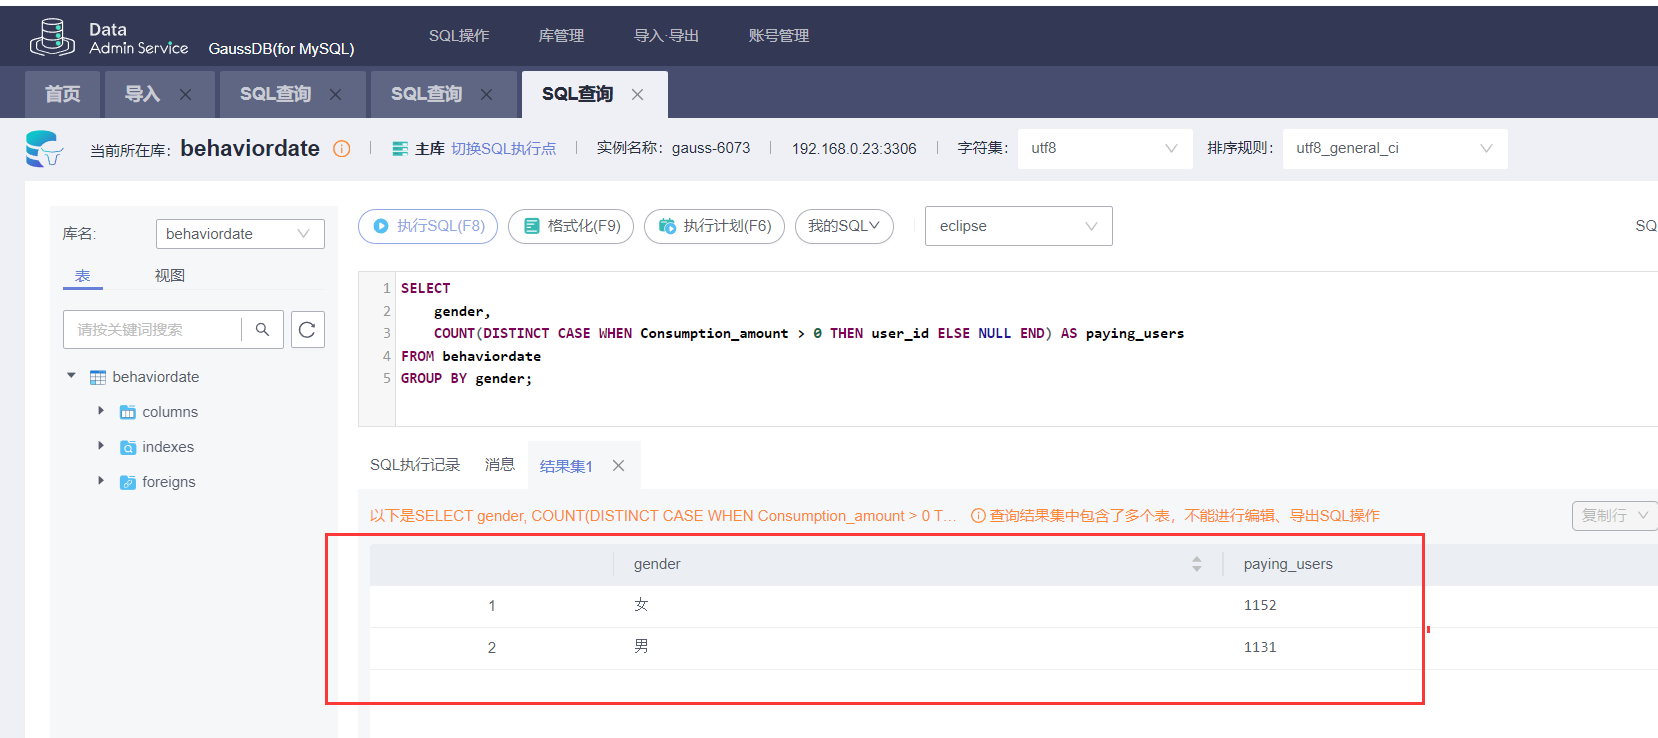Viewport: 1658px width, 738px height.
Task: Click the 请按关键词搜索 search field
Action: pyautogui.click(x=152, y=329)
